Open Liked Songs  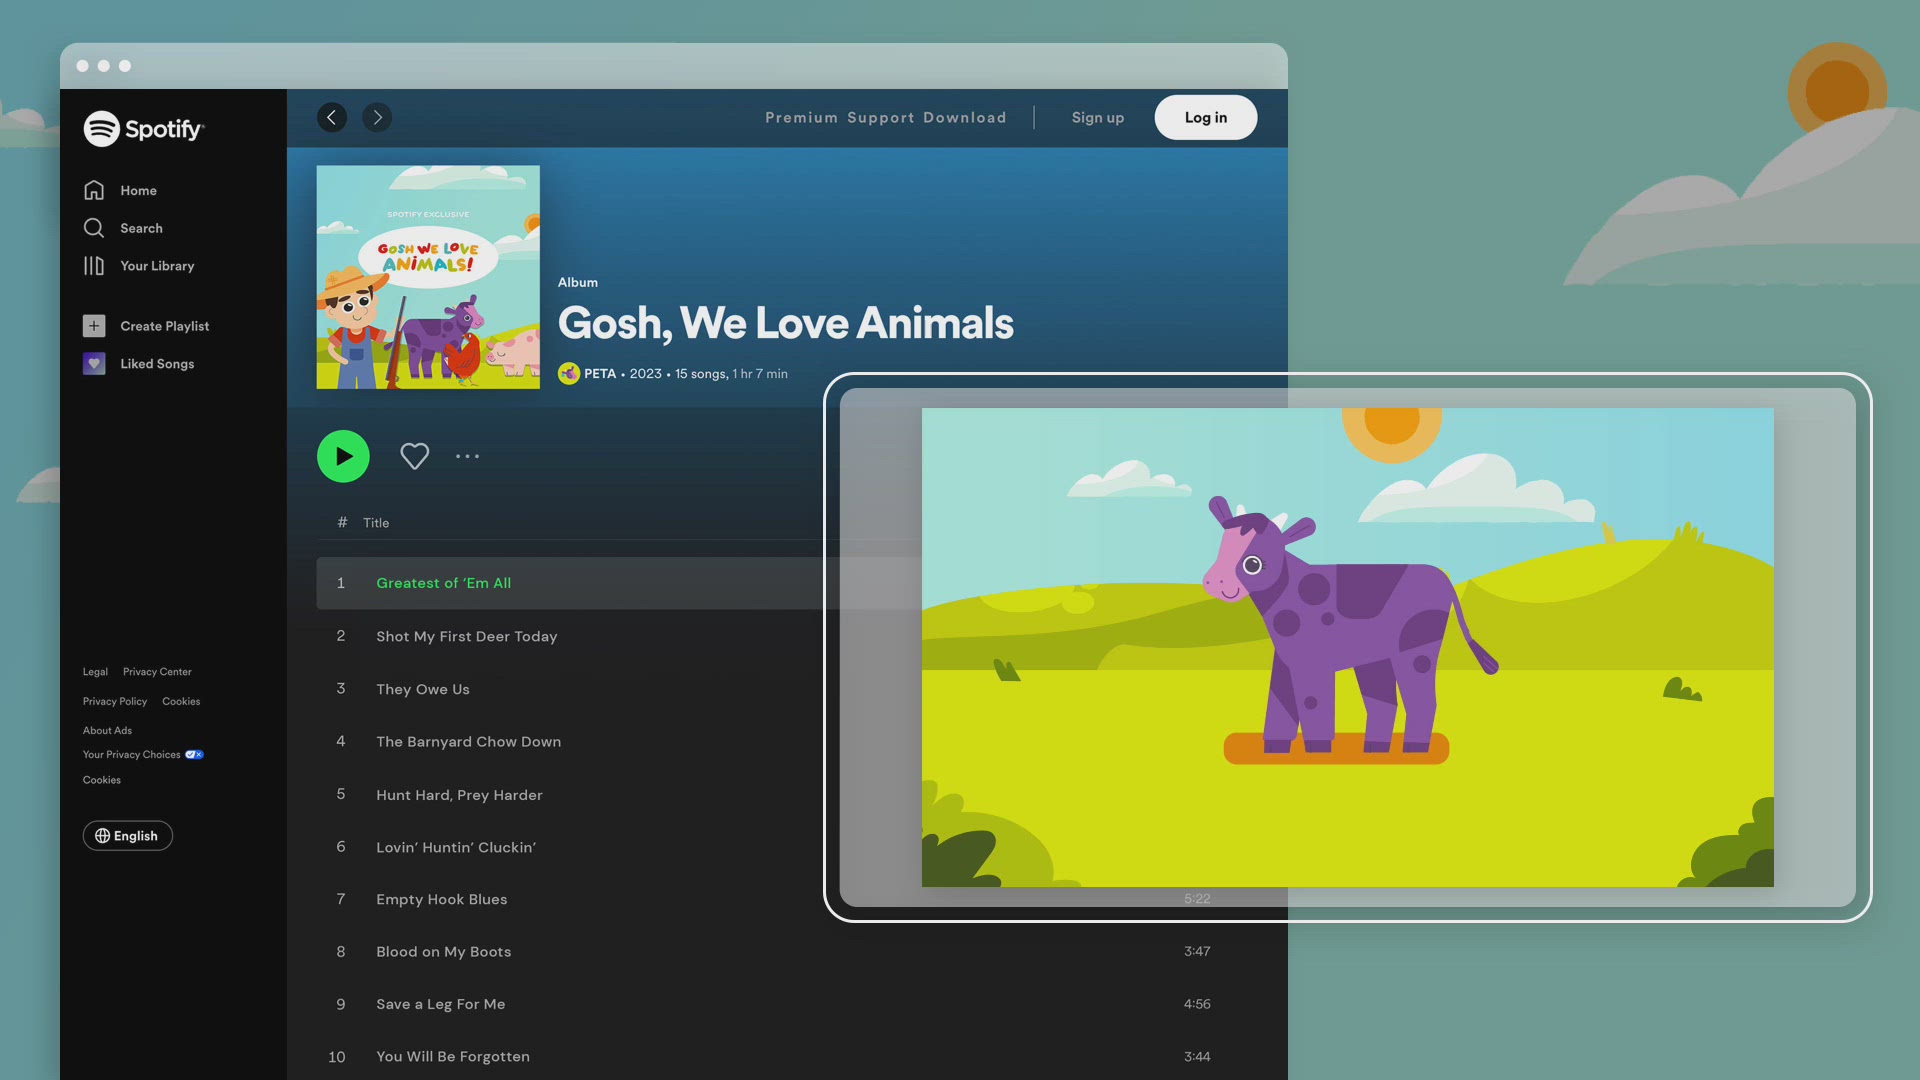(x=156, y=363)
